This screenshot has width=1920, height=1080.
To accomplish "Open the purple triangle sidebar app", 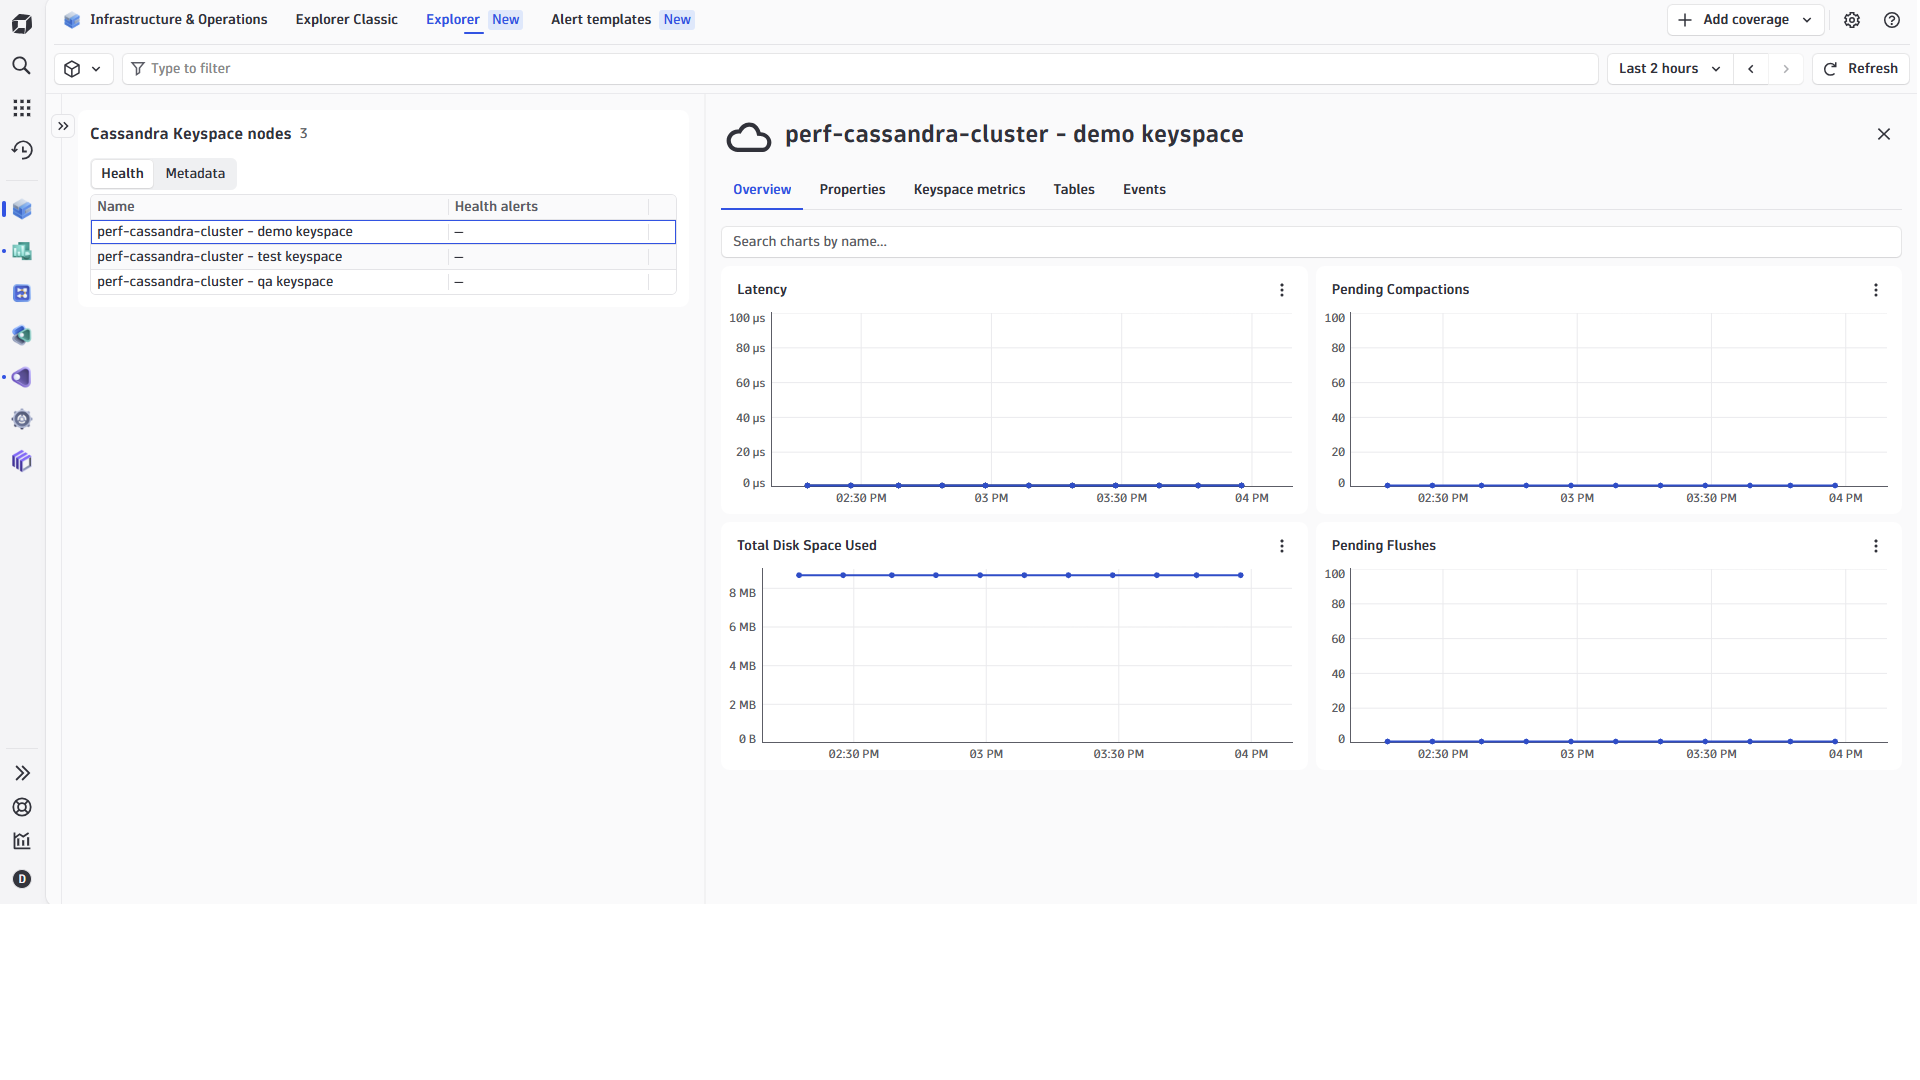I will pos(22,377).
